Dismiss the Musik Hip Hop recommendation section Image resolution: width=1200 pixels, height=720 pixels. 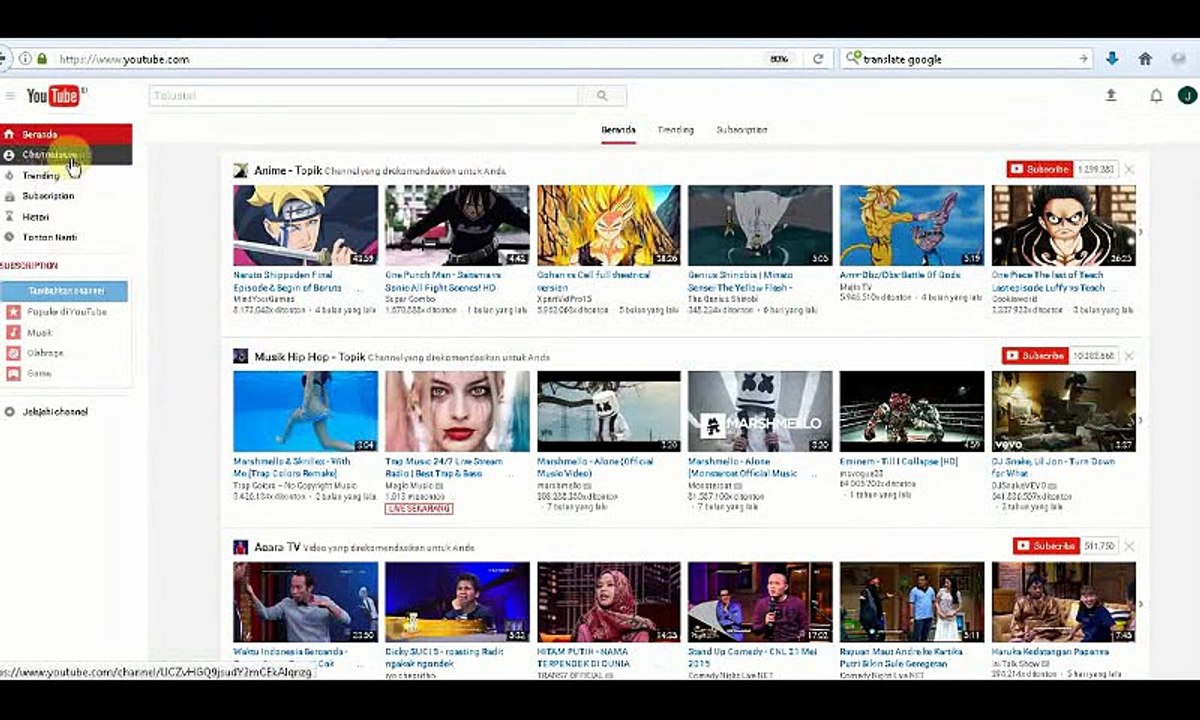1129,356
